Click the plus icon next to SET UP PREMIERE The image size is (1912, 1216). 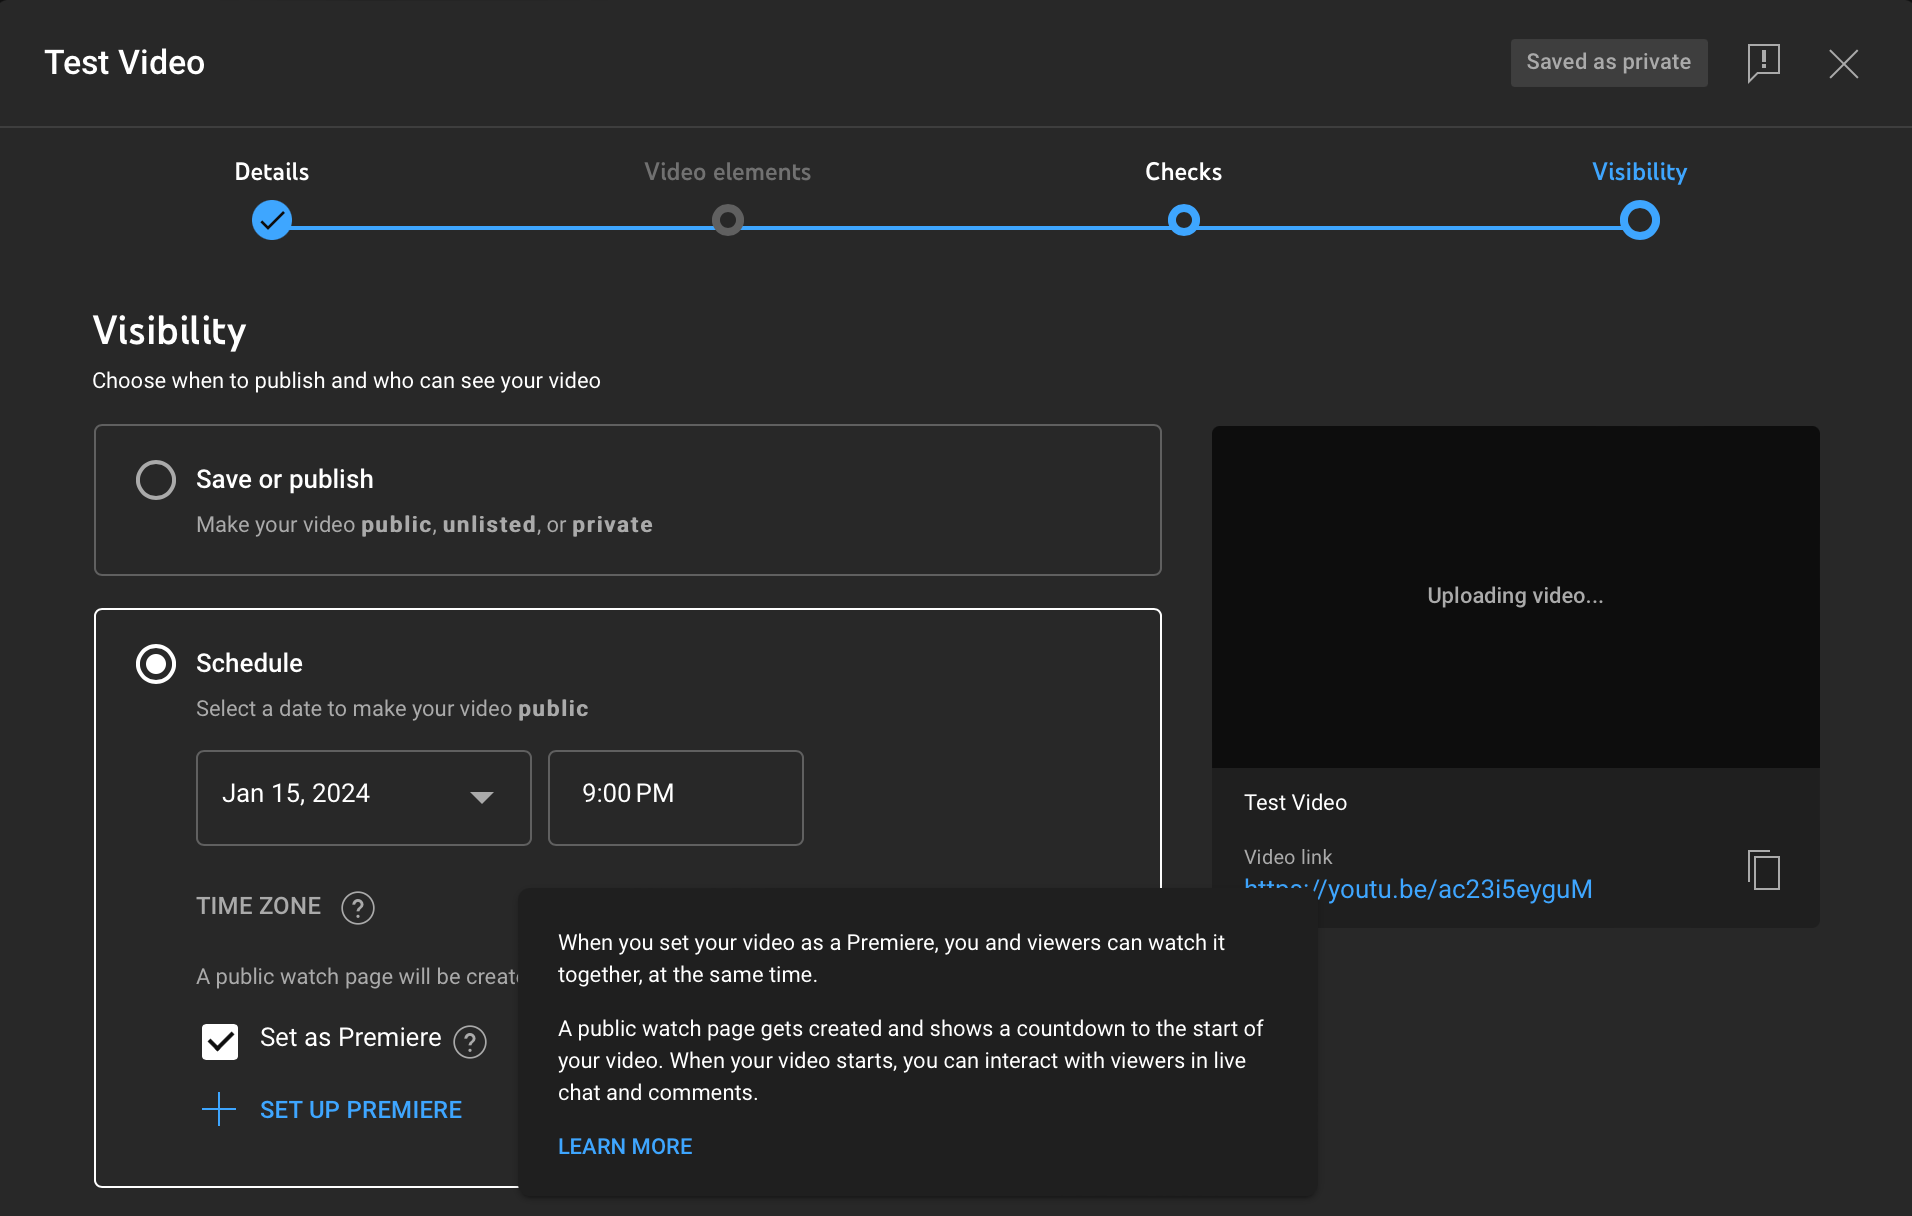(x=218, y=1109)
